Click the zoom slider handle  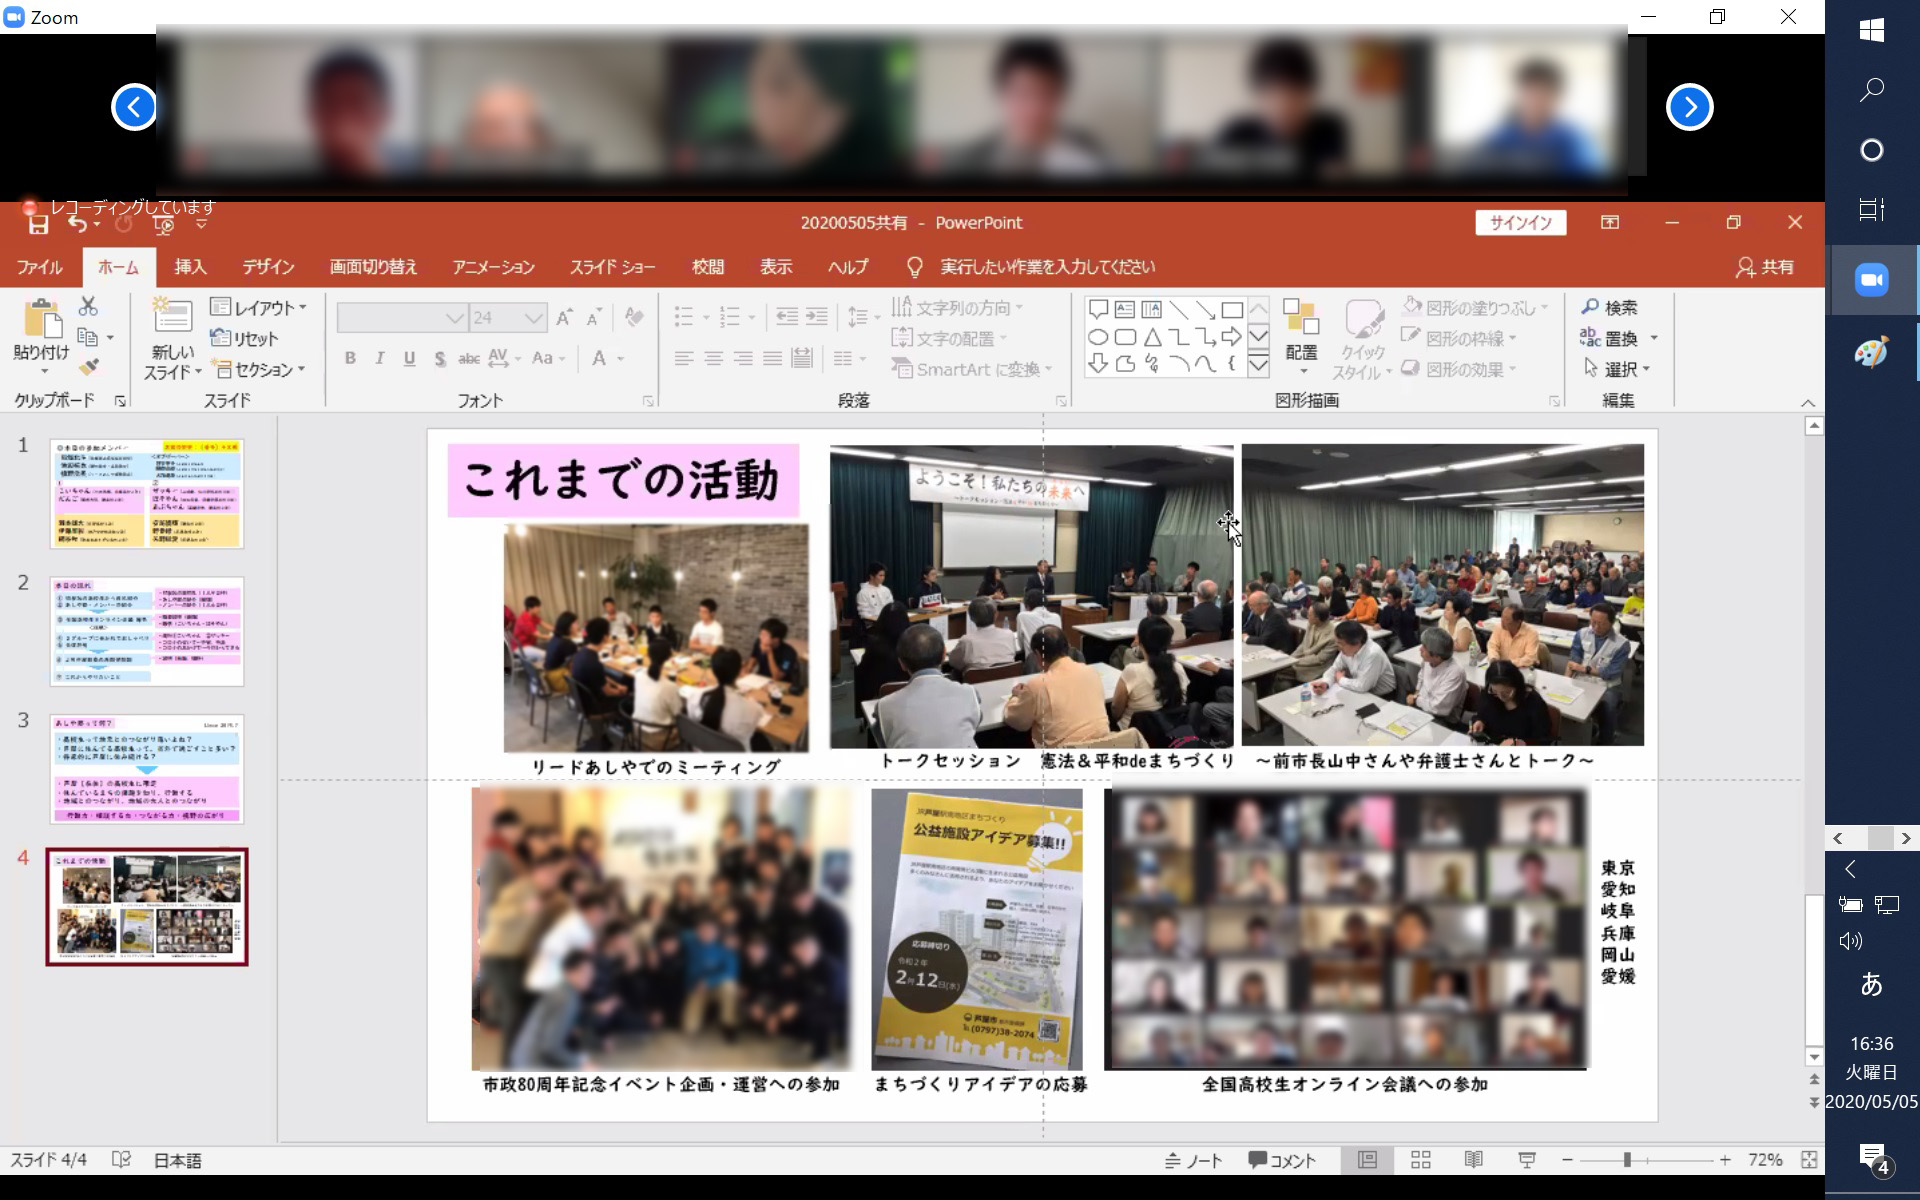(x=1627, y=1160)
